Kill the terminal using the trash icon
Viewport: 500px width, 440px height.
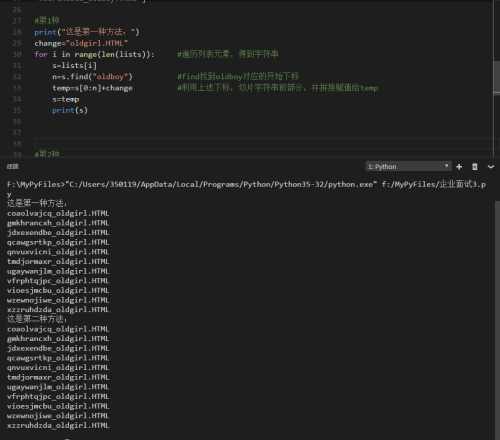(x=475, y=167)
